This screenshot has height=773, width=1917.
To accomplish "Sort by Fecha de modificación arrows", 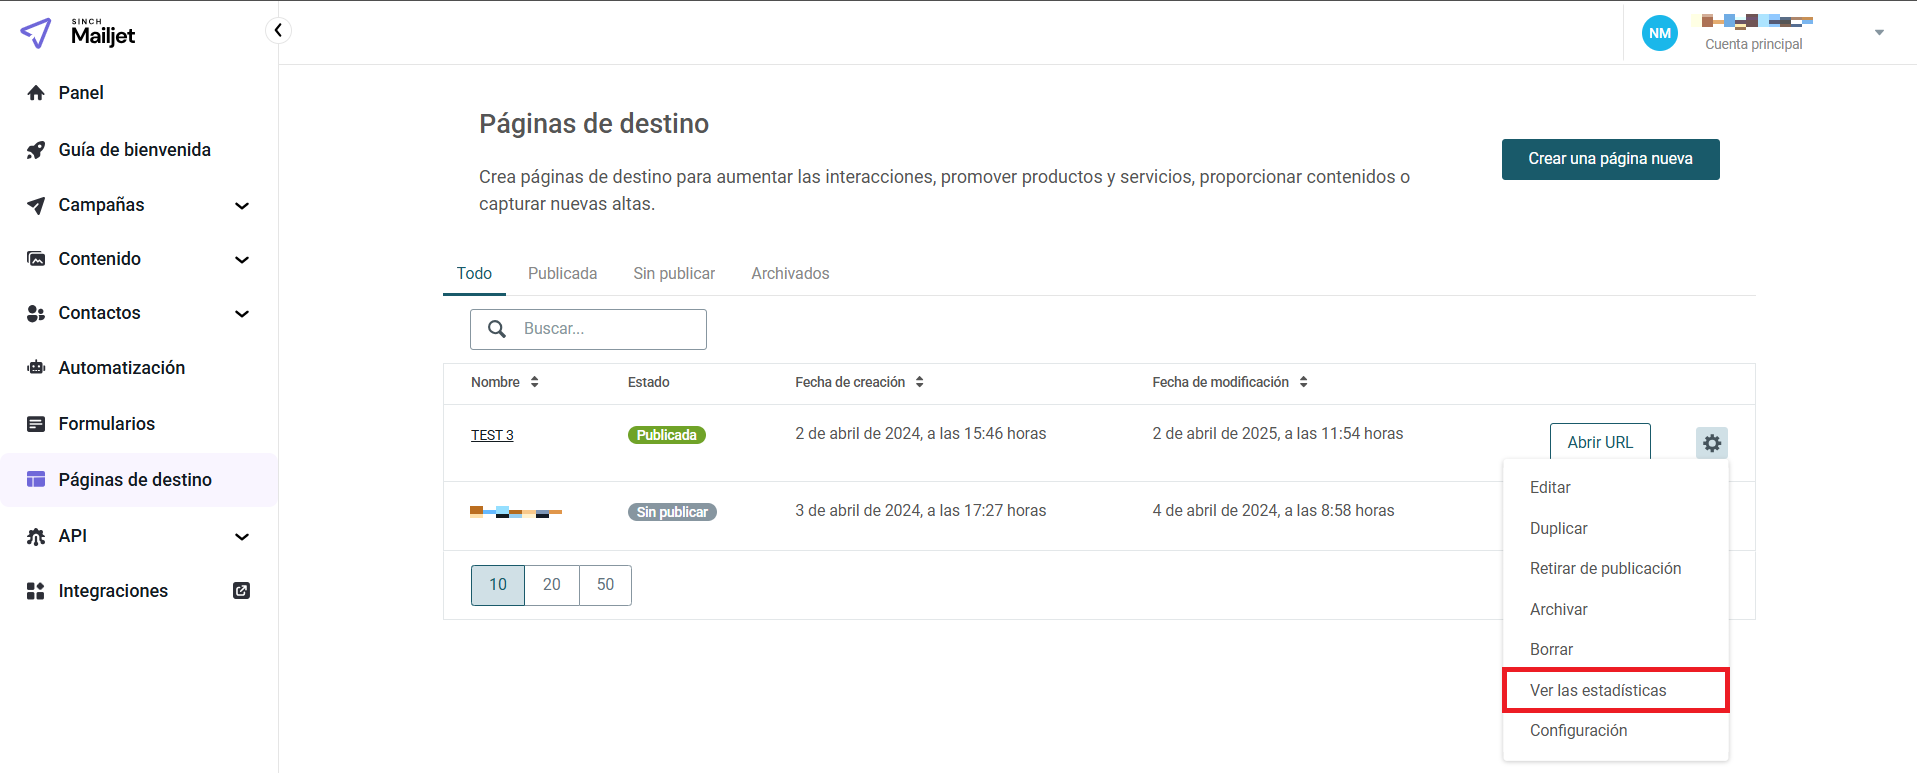I will 1303,382.
